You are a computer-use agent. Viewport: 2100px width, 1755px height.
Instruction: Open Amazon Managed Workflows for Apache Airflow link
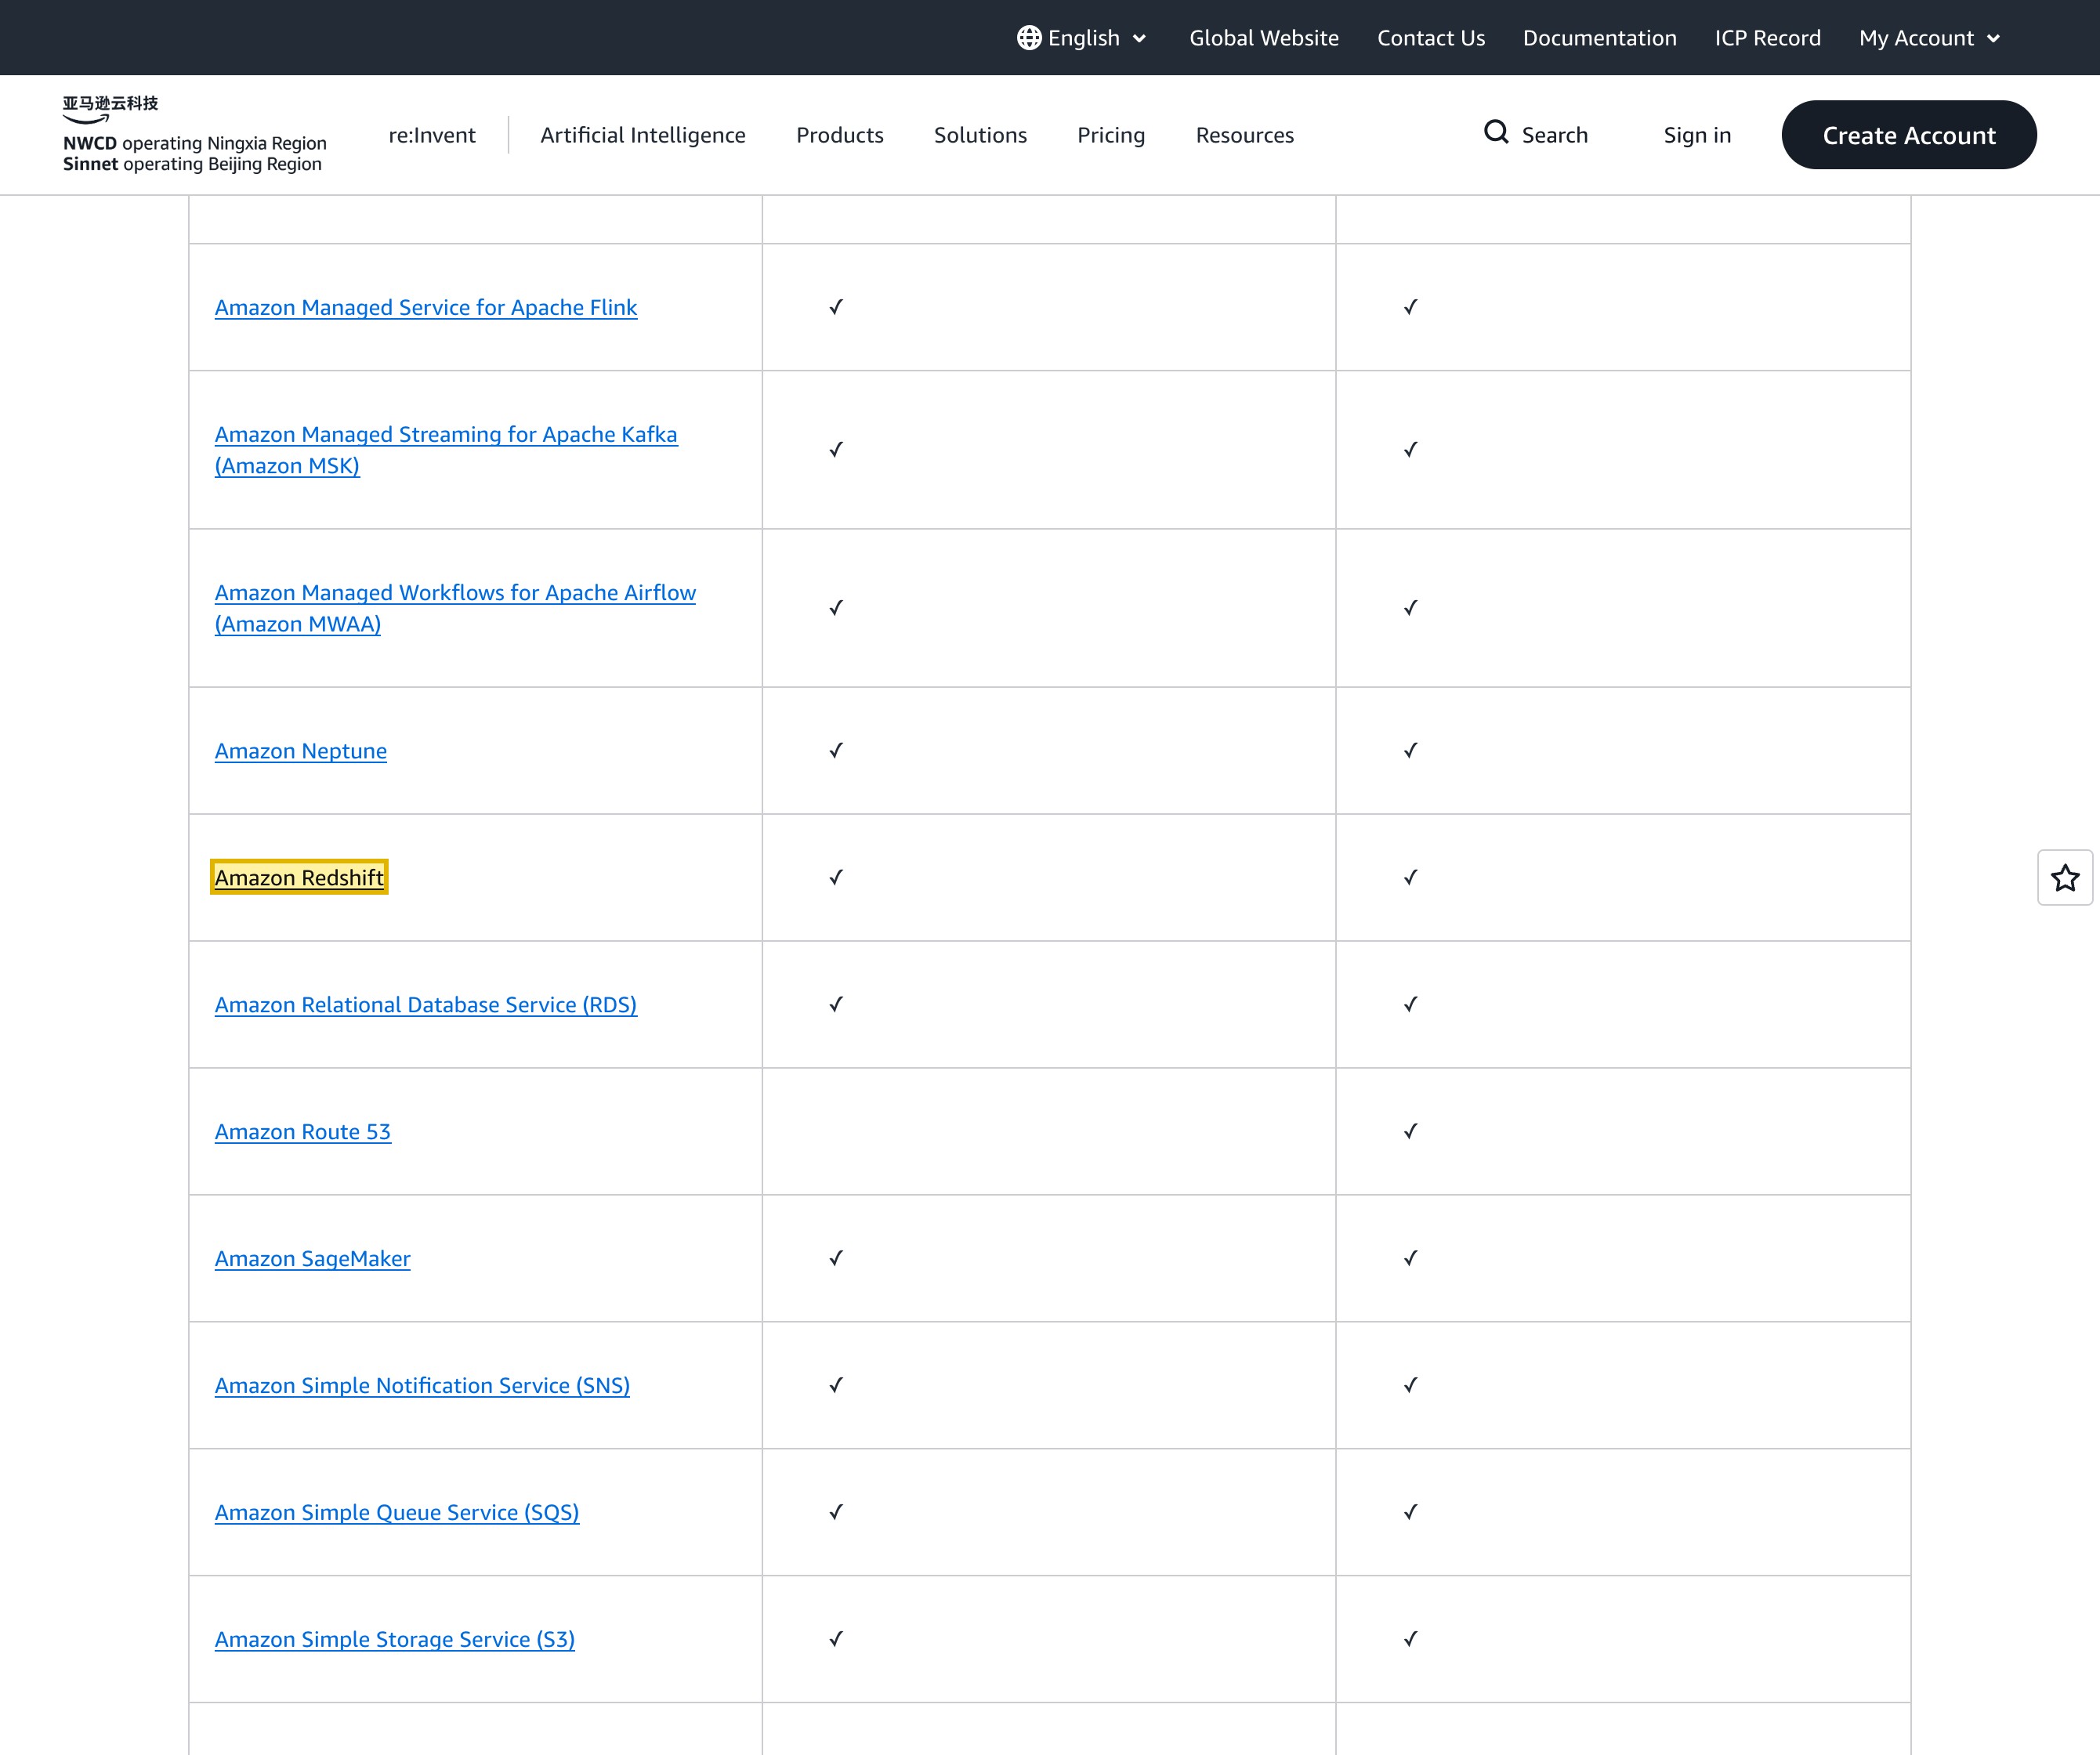tap(455, 608)
